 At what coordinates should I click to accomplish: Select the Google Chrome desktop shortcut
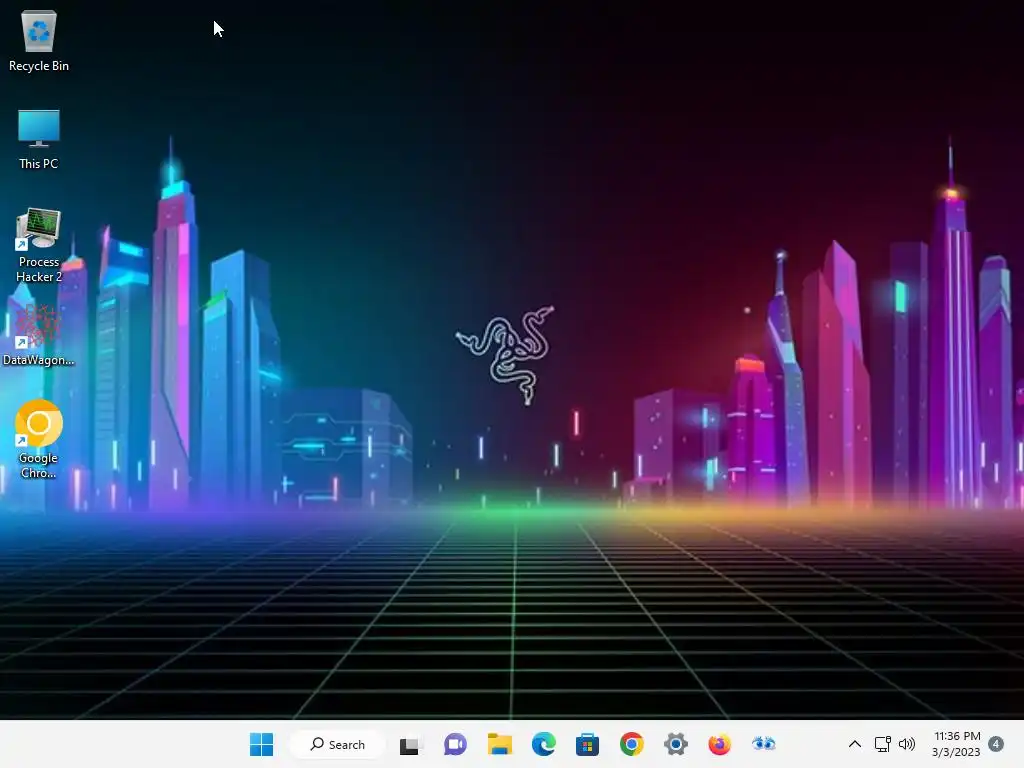39,440
